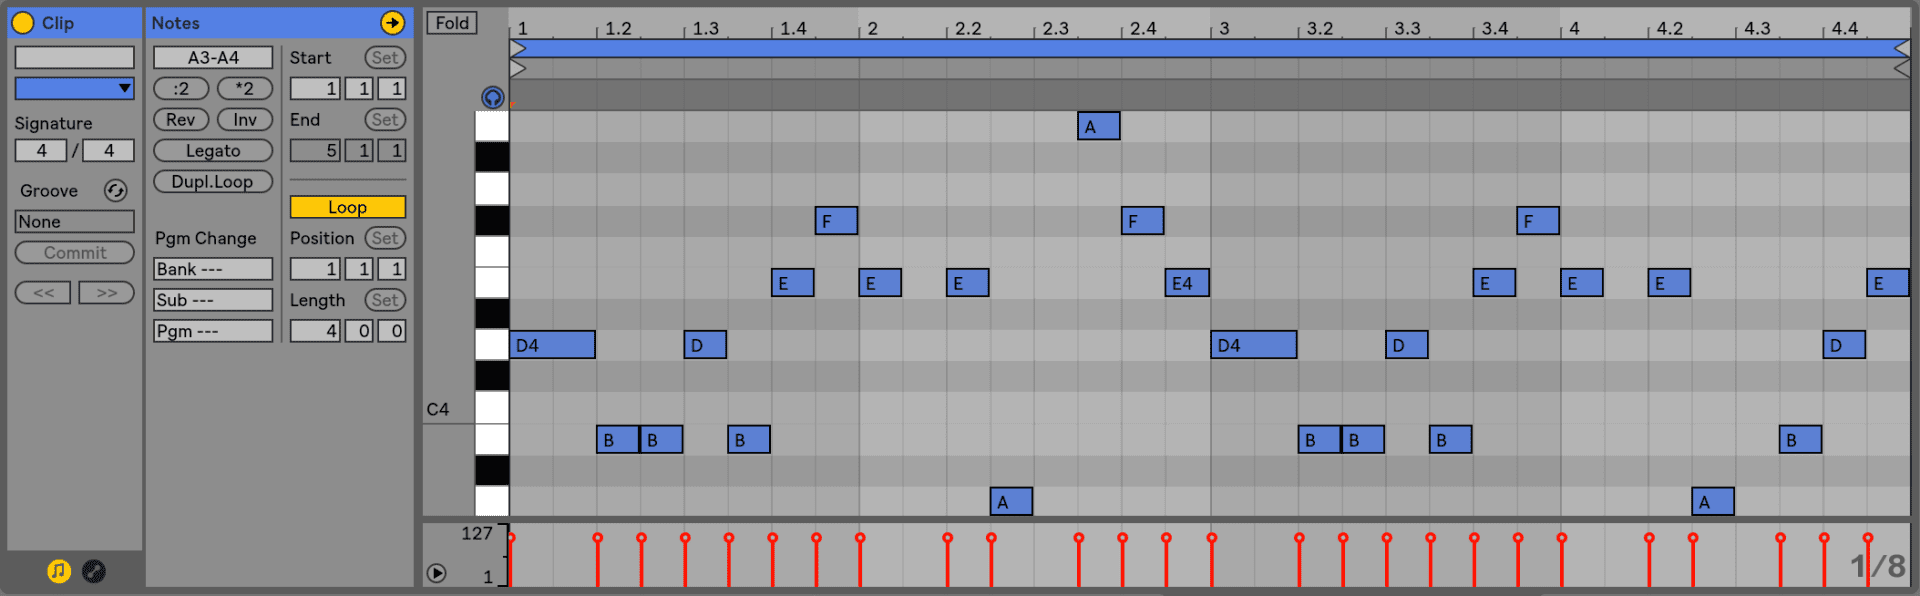
Task: Click the Notes box arrow icon
Action: click(392, 22)
